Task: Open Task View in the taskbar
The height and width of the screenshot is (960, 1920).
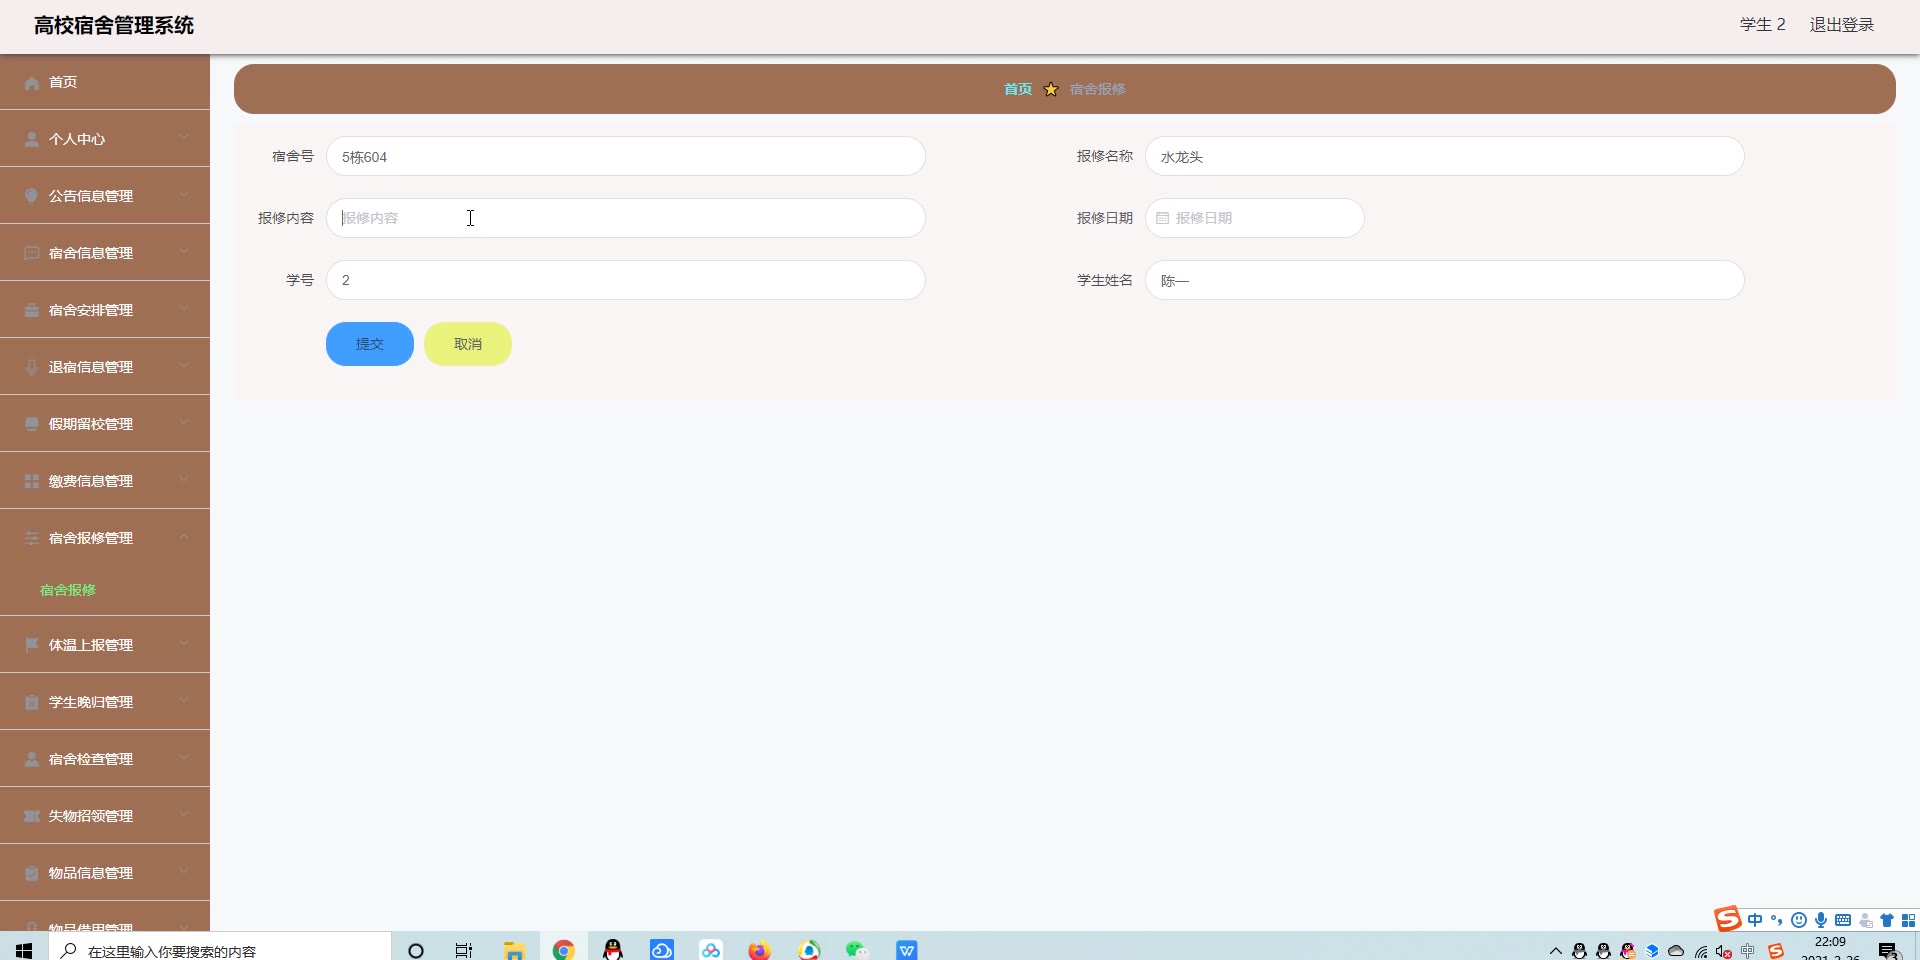Action: click(x=464, y=950)
